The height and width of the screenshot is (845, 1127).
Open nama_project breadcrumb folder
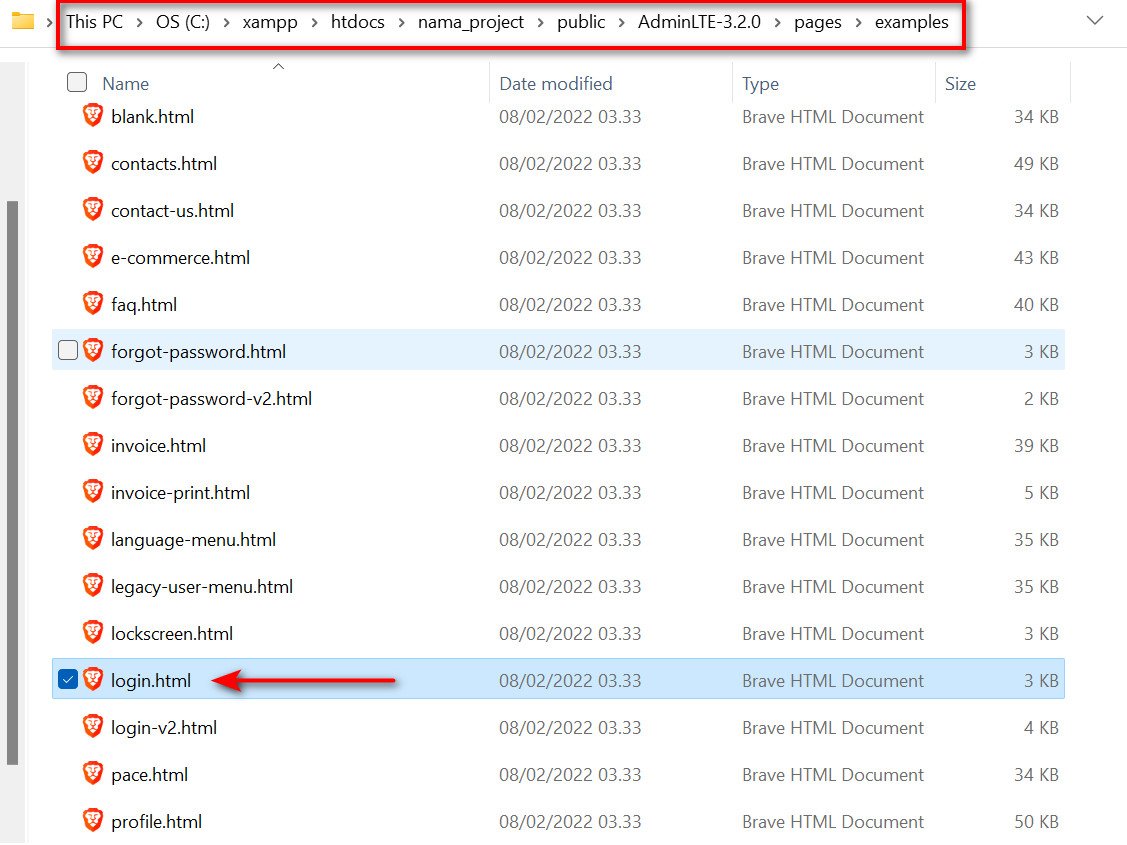[x=471, y=22]
